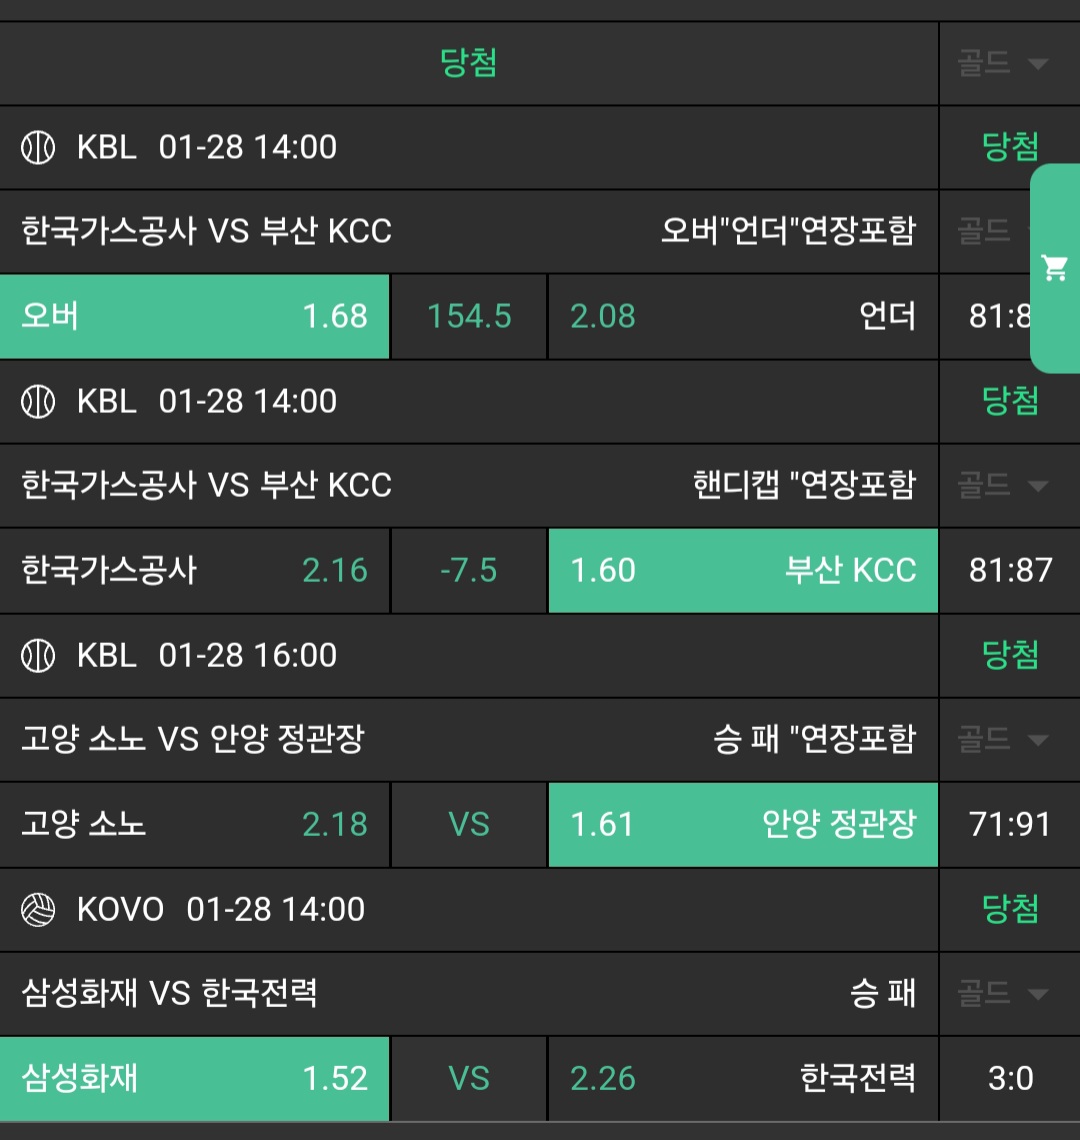Toggle the 오버 1.68 bet selection

pos(194,317)
